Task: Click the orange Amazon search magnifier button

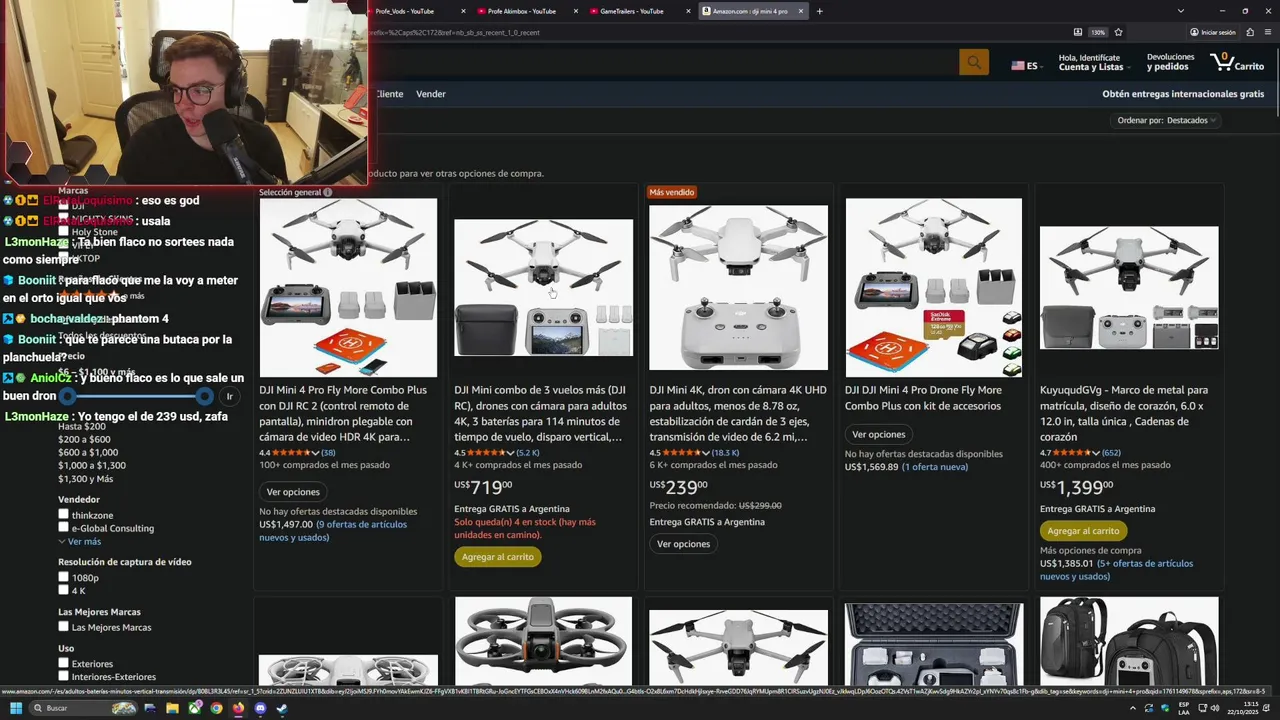Action: point(973,62)
